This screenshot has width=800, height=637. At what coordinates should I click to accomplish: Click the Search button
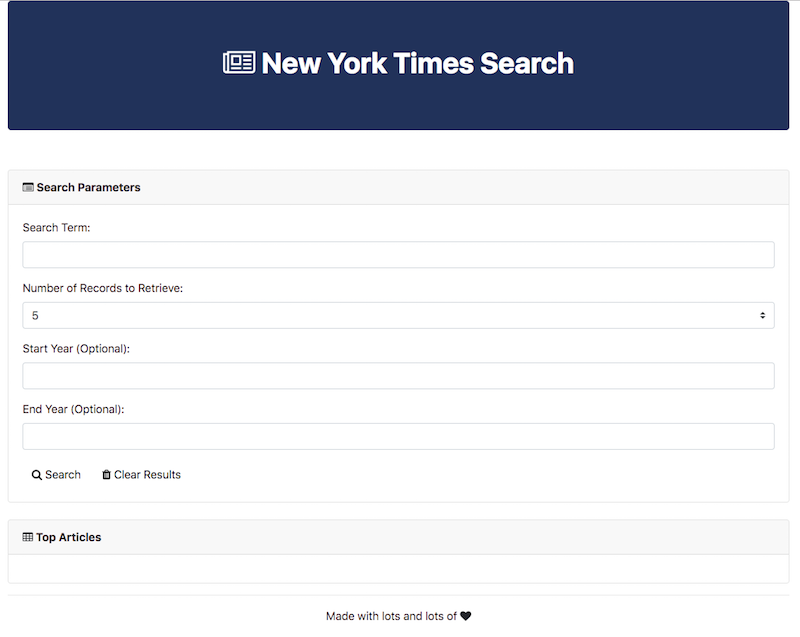(x=56, y=475)
